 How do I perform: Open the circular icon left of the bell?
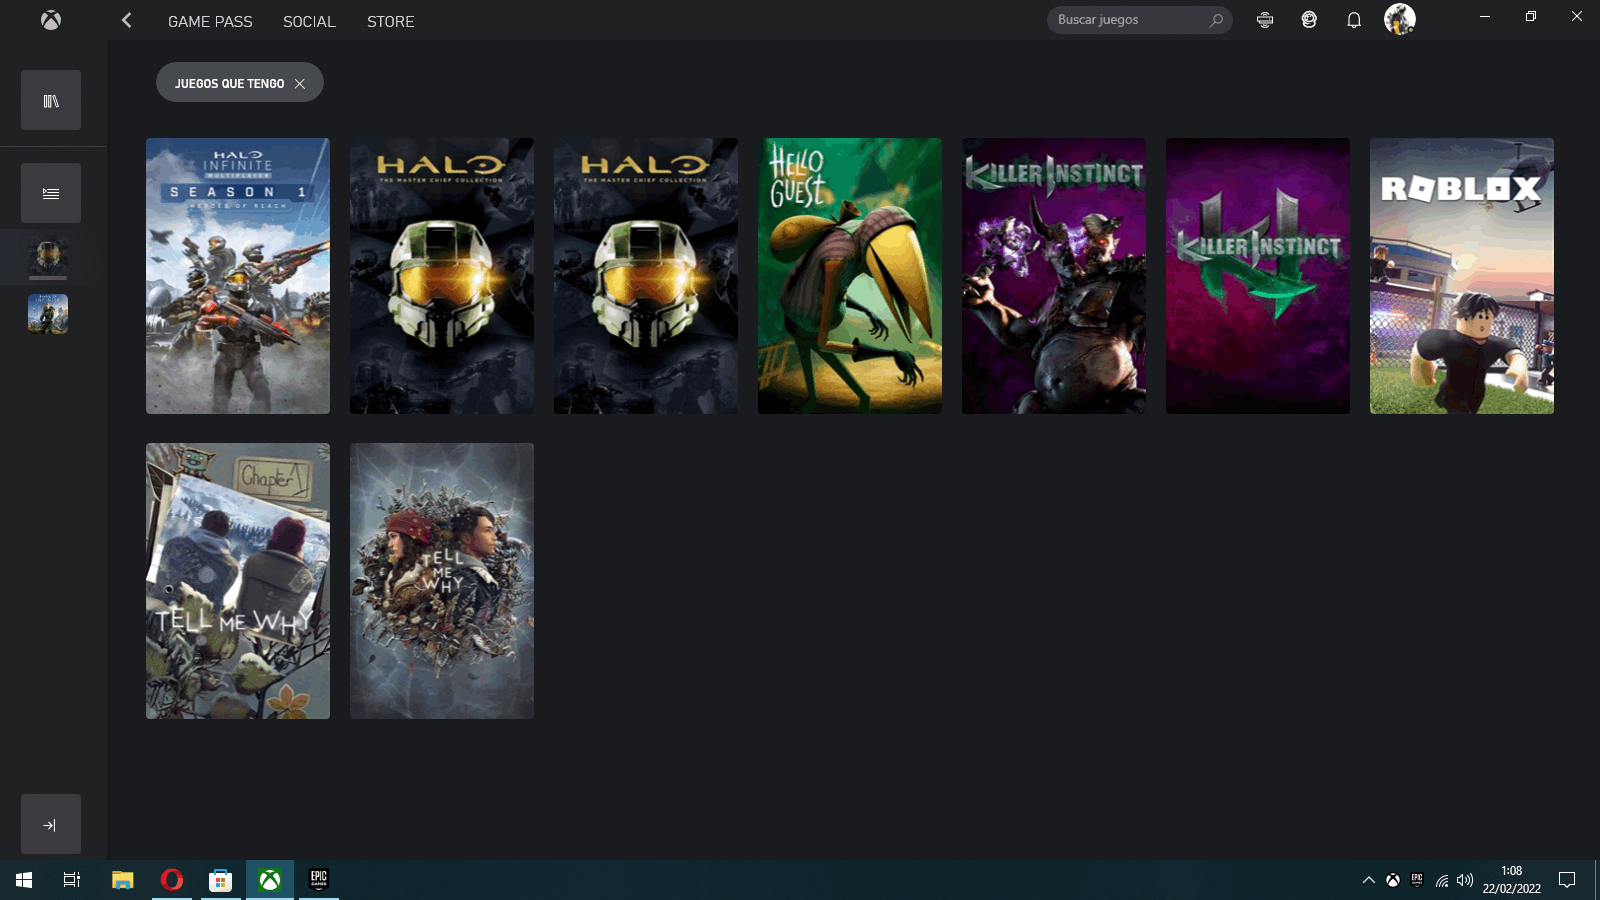[1309, 20]
